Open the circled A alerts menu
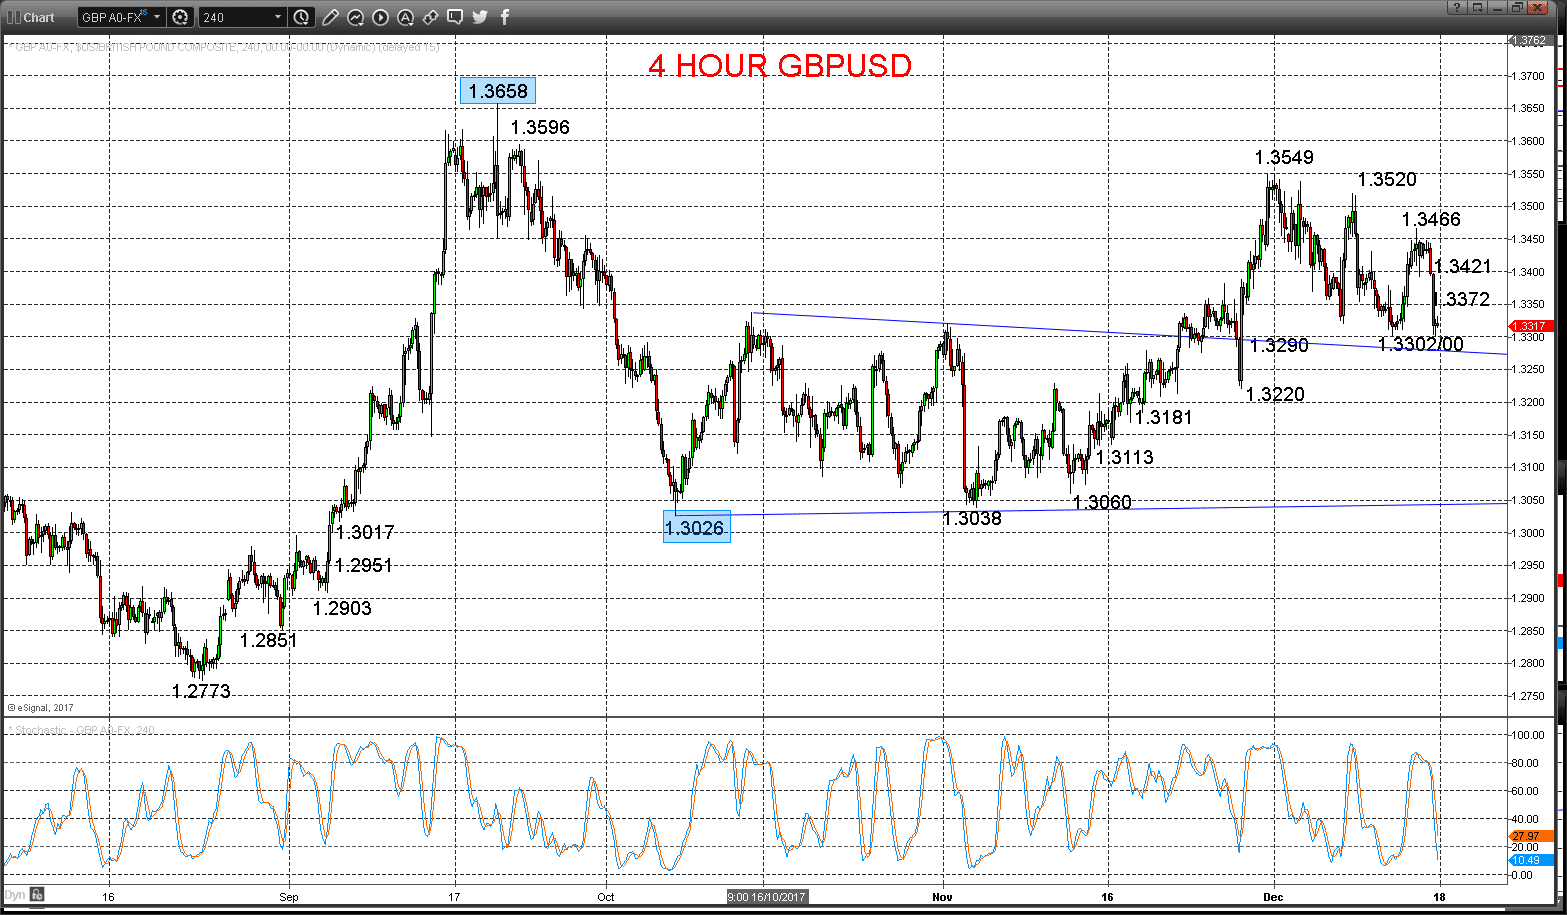 405,17
